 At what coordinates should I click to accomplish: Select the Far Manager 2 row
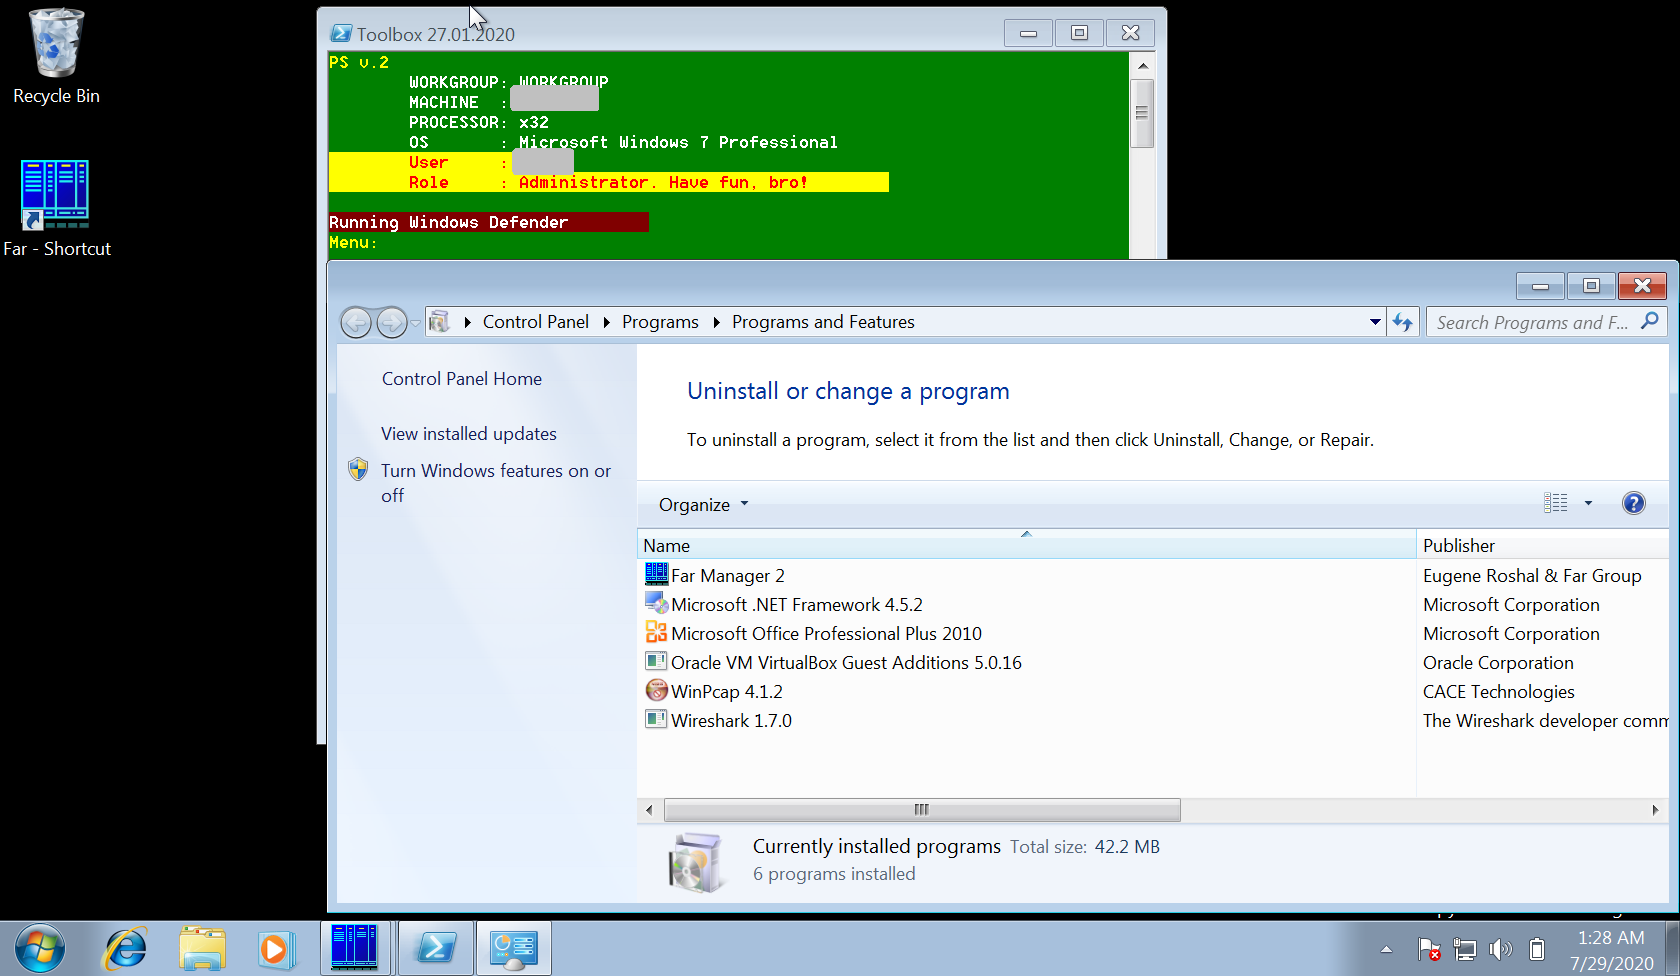point(1153,575)
